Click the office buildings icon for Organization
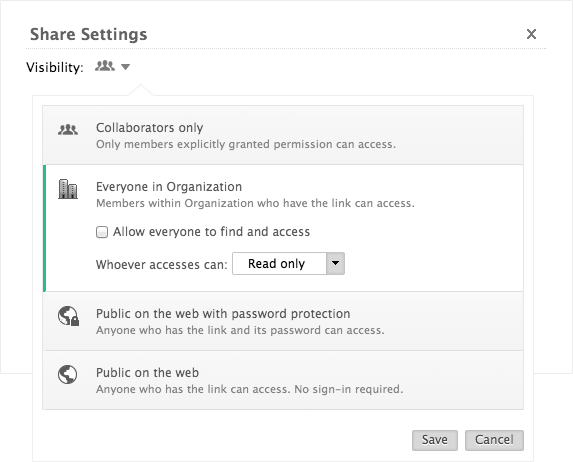The image size is (573, 462). (68, 189)
